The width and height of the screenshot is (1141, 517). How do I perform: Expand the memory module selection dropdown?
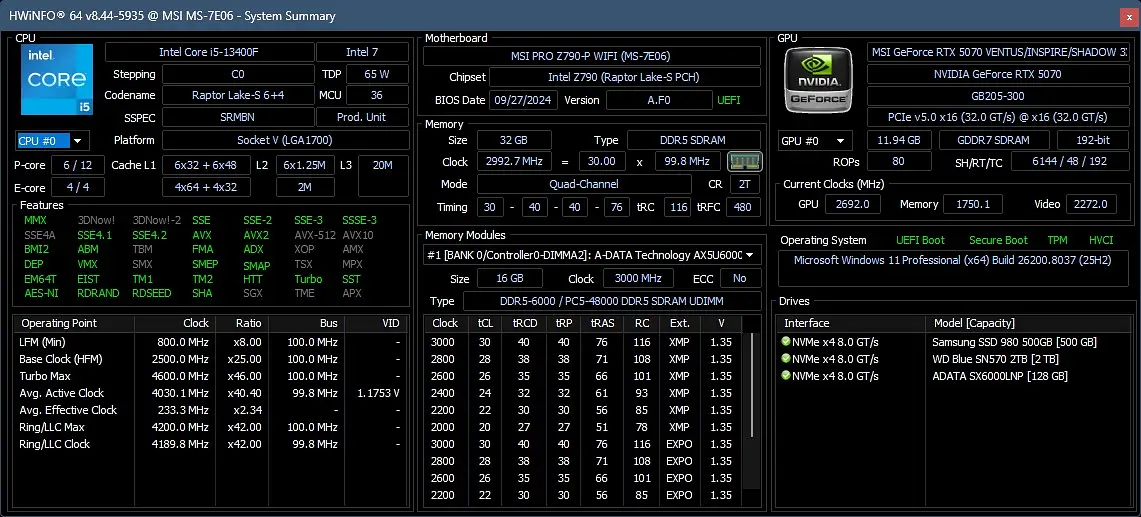(x=749, y=255)
